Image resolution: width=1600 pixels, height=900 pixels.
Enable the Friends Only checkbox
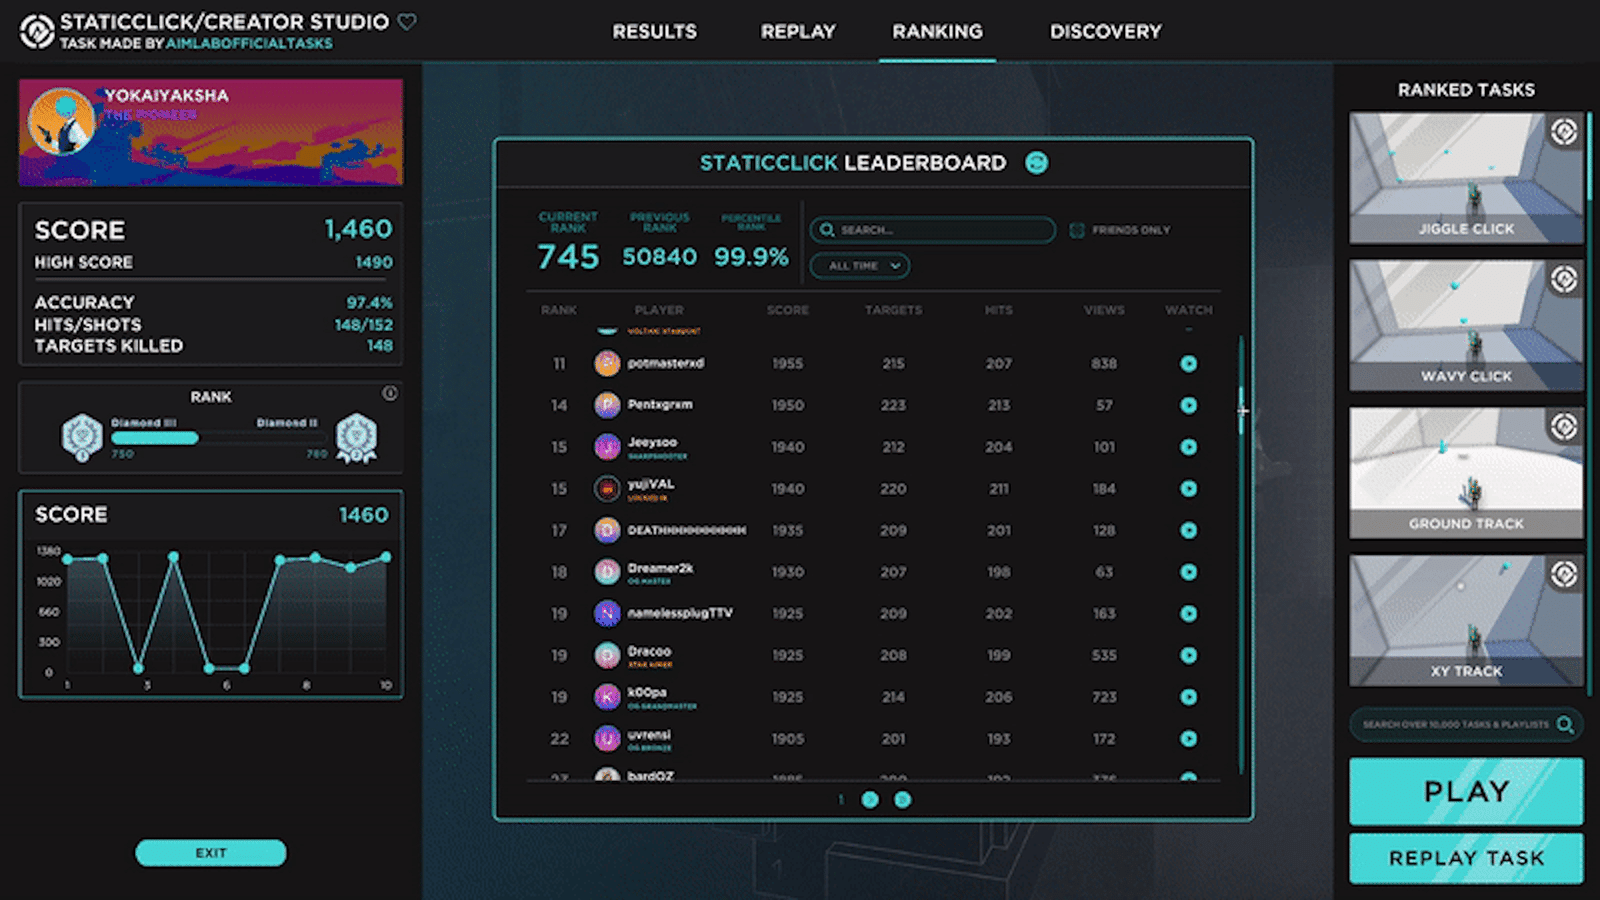coord(1077,230)
